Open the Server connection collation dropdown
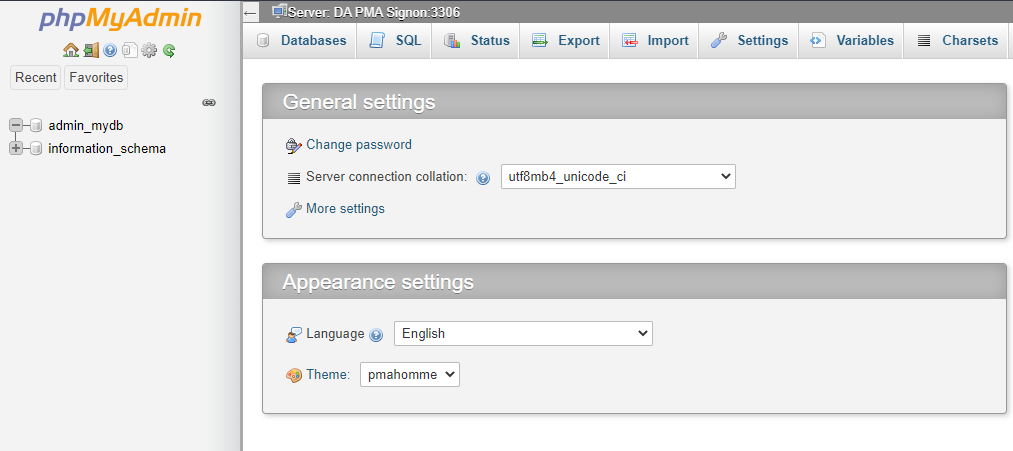This screenshot has width=1013, height=451. click(618, 176)
